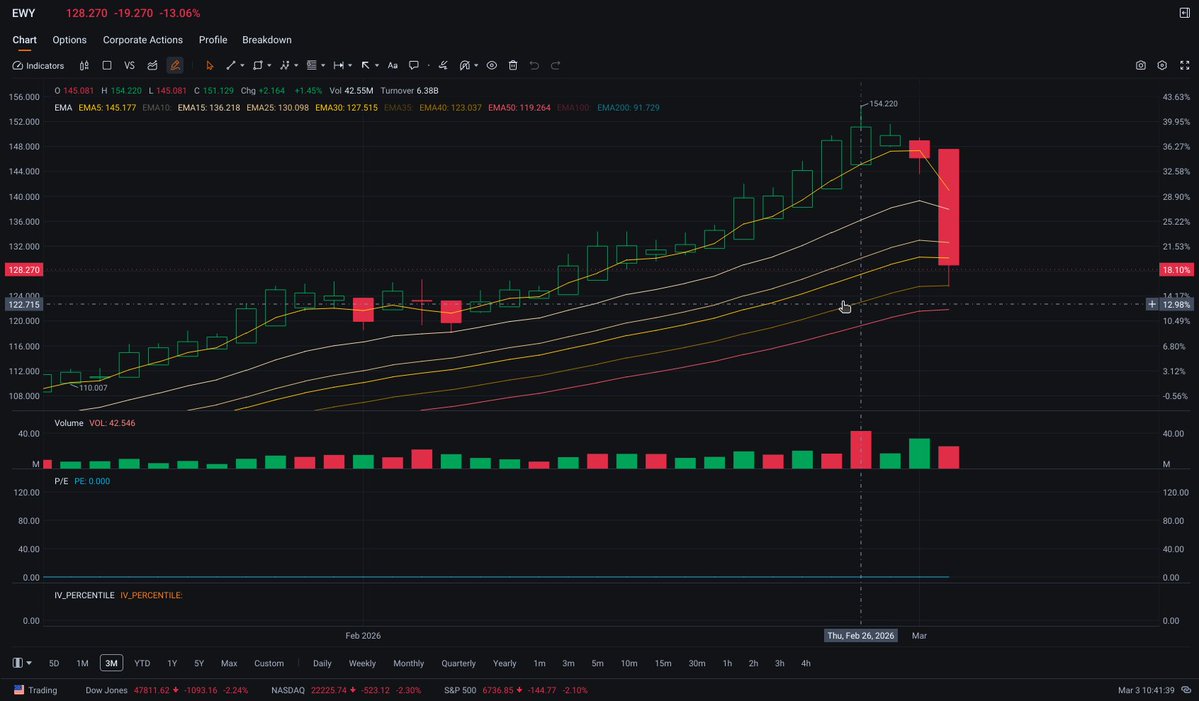1199x701 pixels.
Task: Toggle drawings visibility with eye icon
Action: (x=492, y=66)
